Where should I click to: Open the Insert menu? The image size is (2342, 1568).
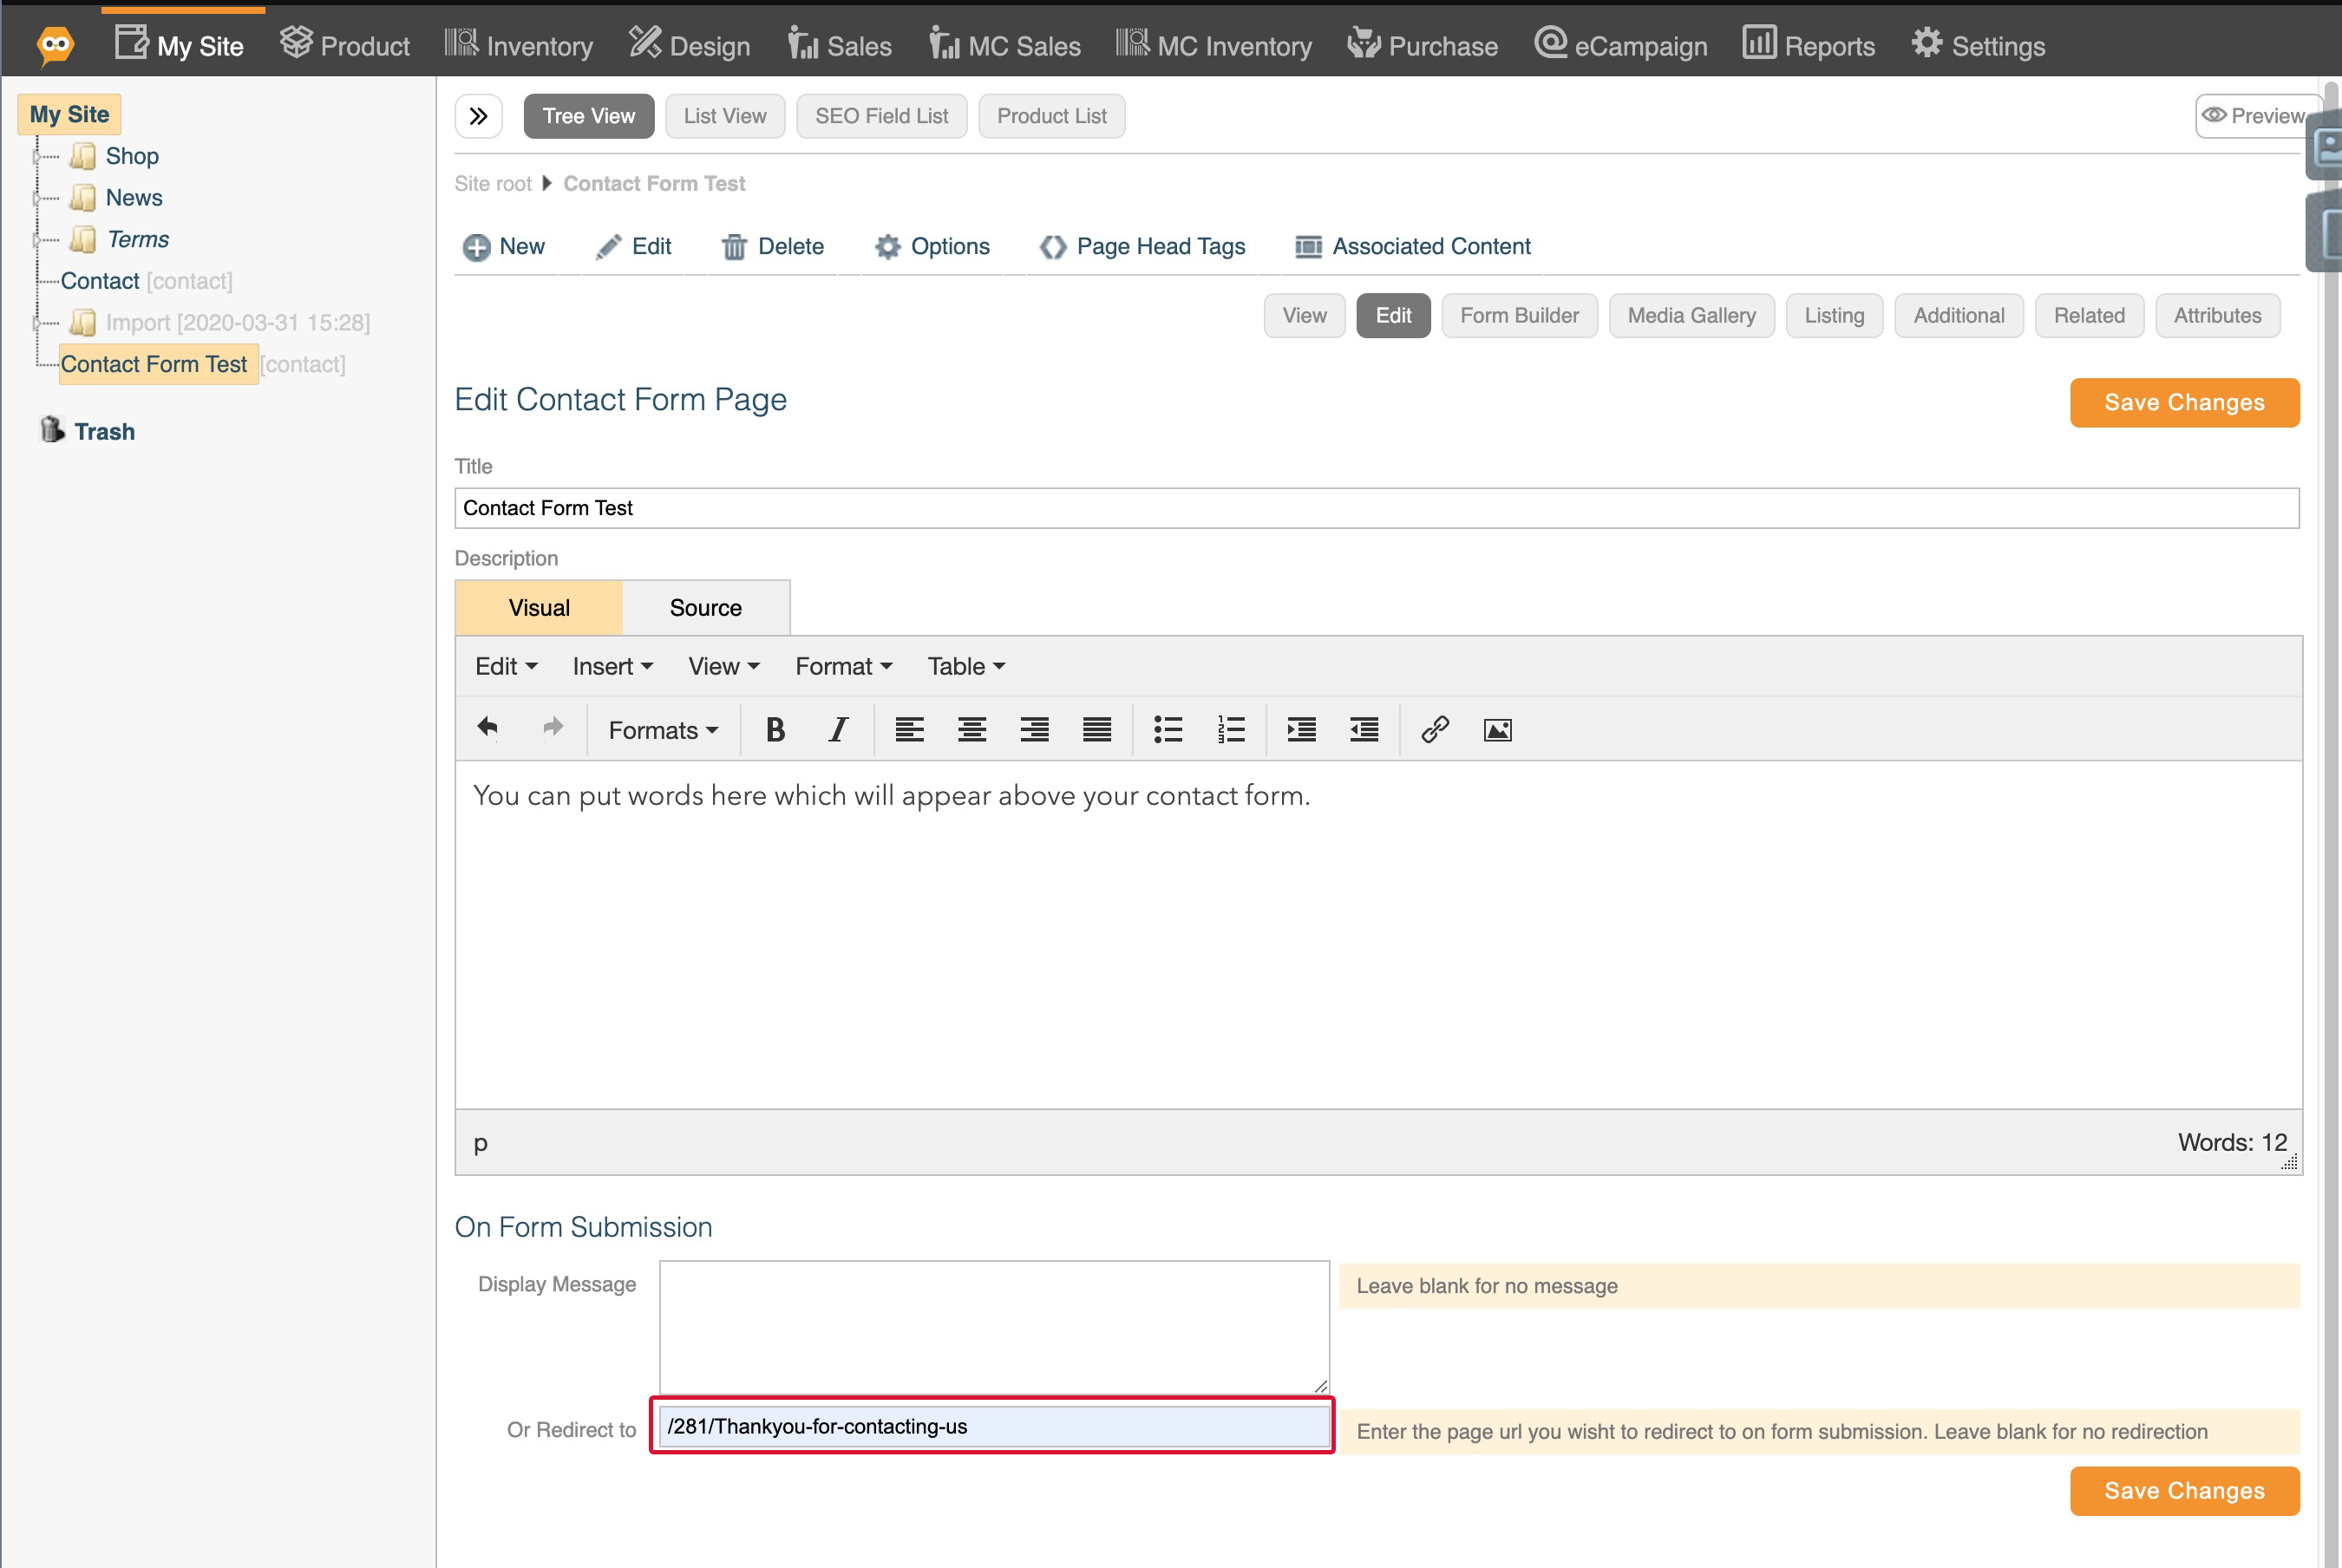612,667
